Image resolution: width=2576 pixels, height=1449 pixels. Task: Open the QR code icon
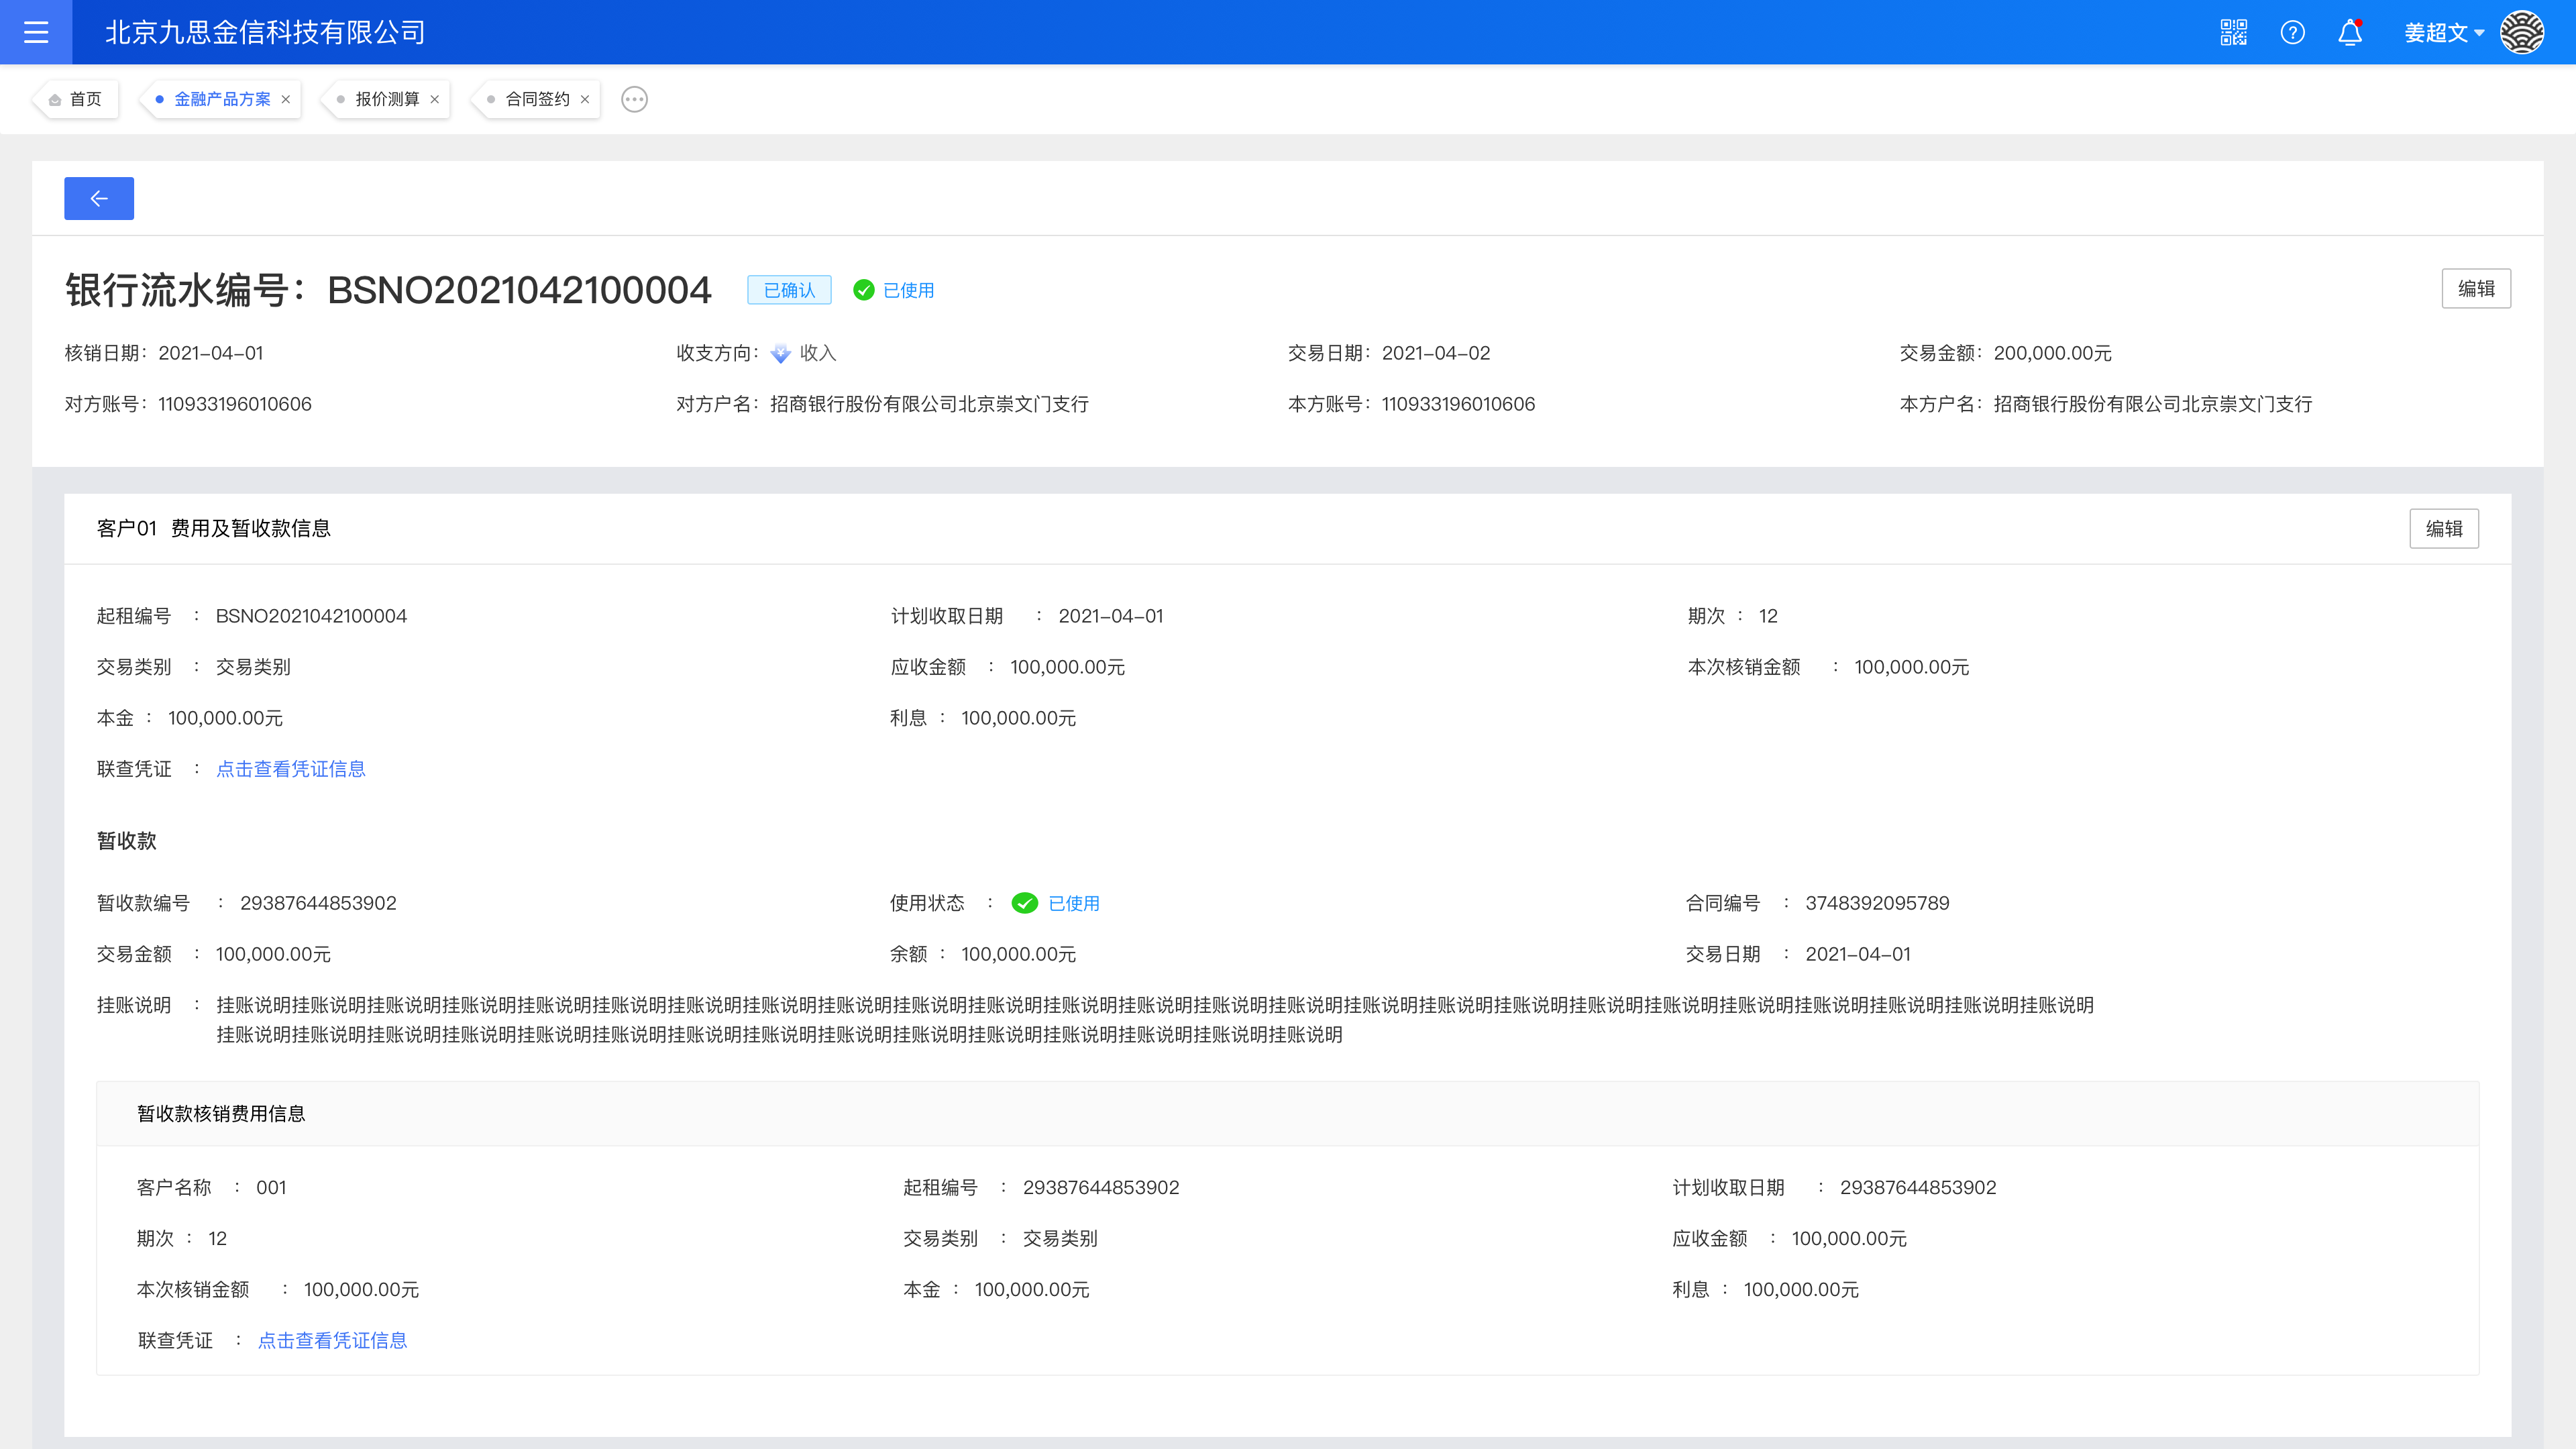click(2233, 32)
